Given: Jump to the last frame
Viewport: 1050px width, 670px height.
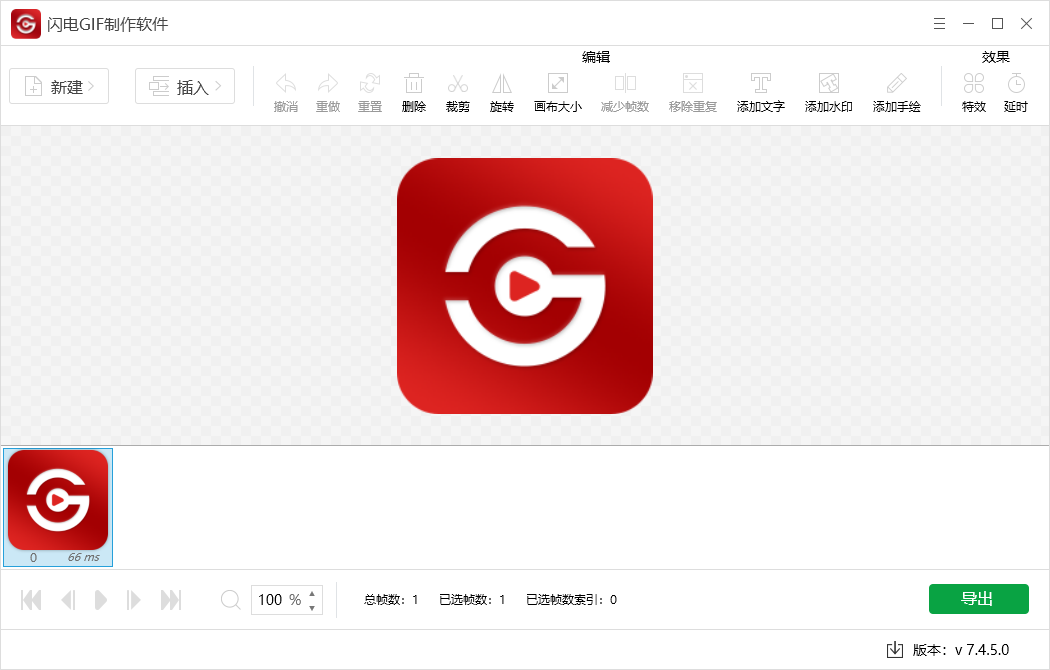Looking at the screenshot, I should [171, 600].
